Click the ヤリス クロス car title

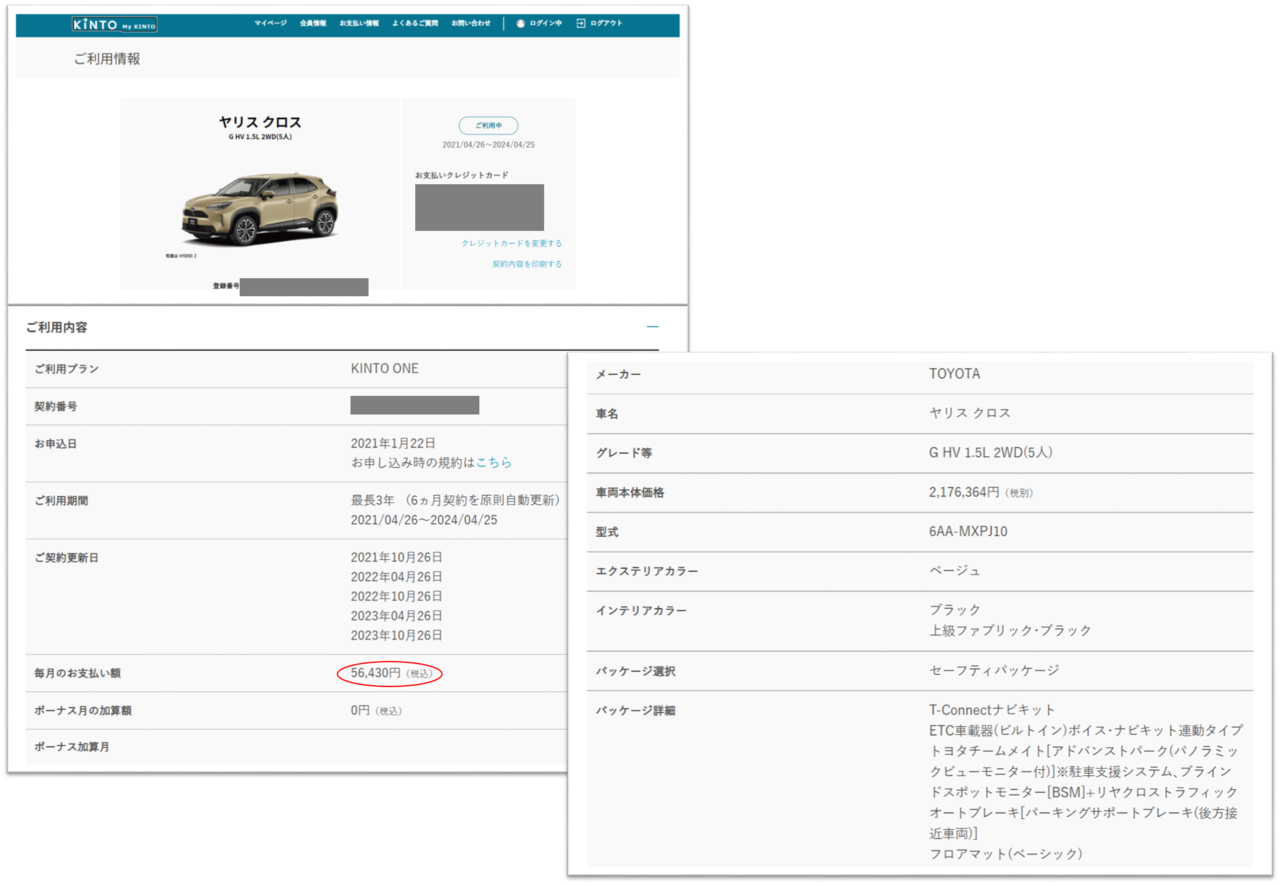pyautogui.click(x=260, y=122)
